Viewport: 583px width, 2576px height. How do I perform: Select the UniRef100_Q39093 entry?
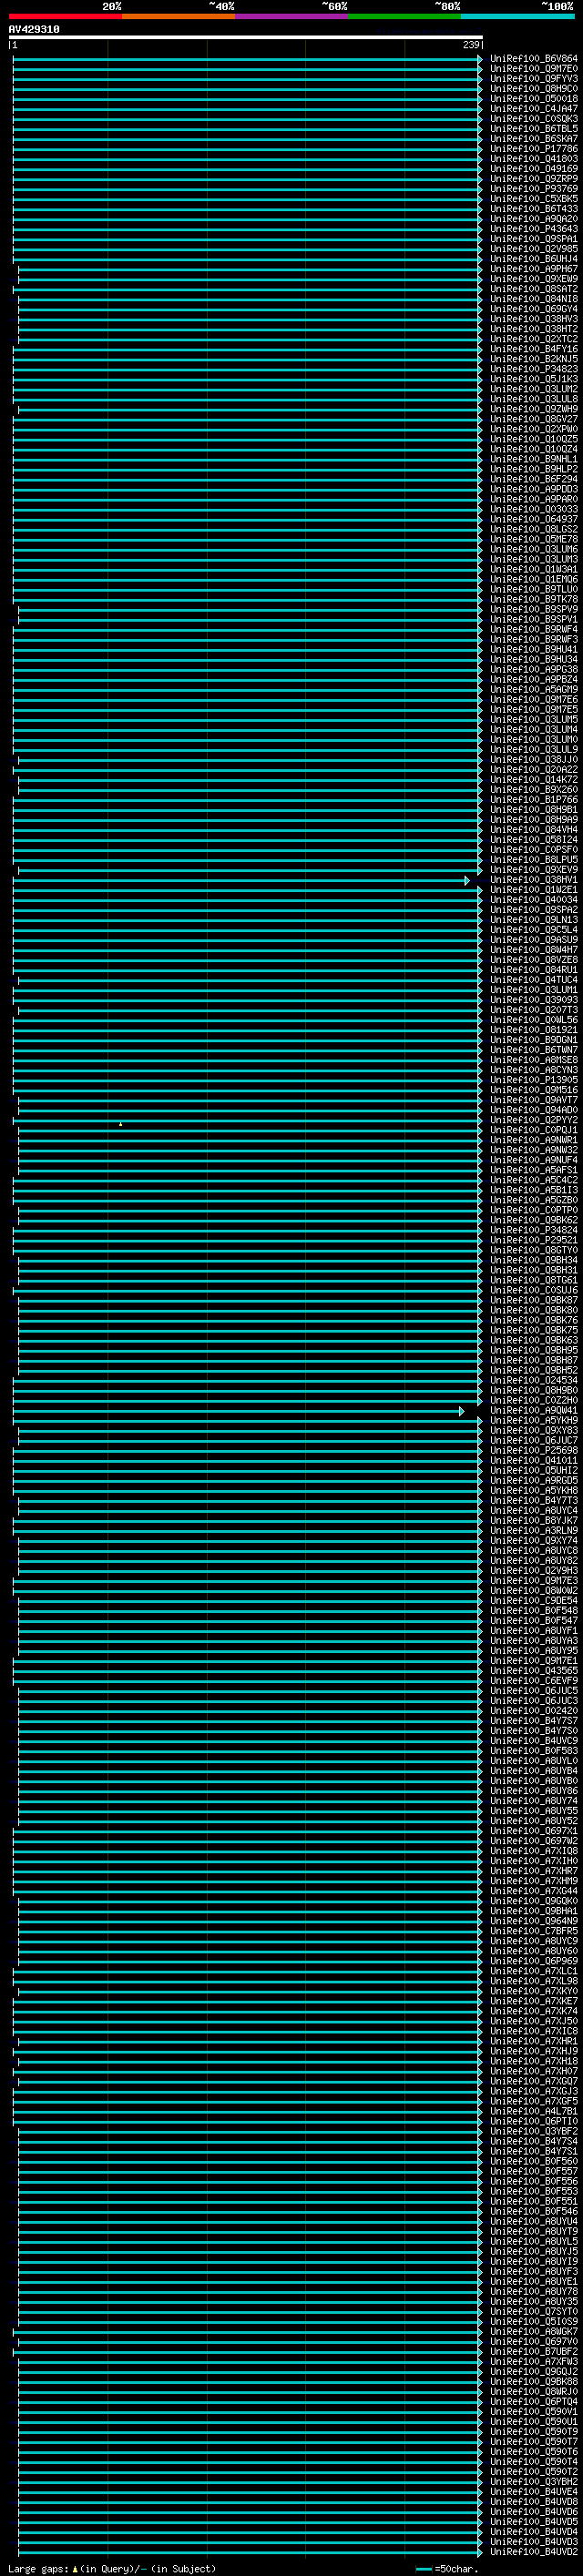tap(534, 1000)
